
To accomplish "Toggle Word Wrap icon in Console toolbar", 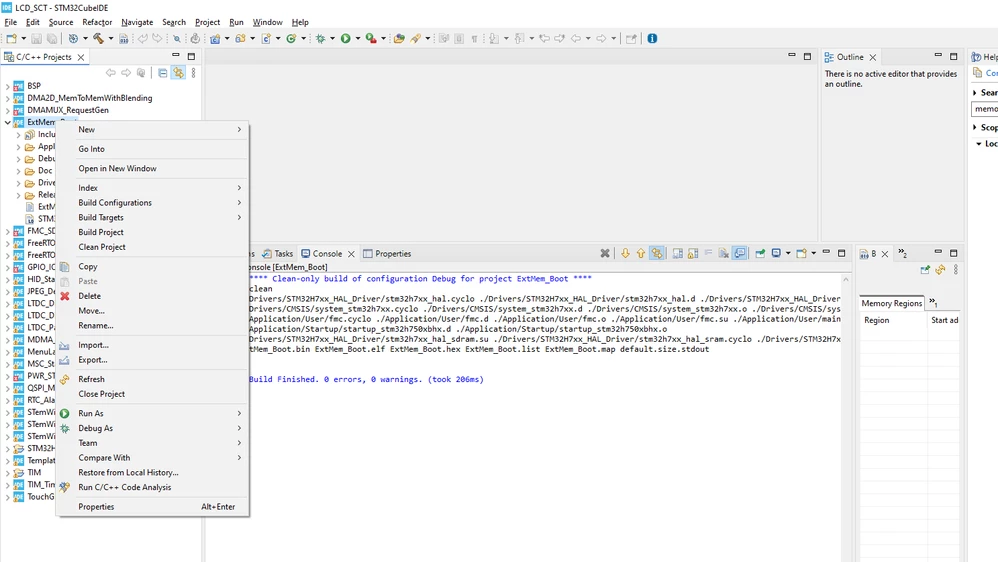I will coord(708,253).
